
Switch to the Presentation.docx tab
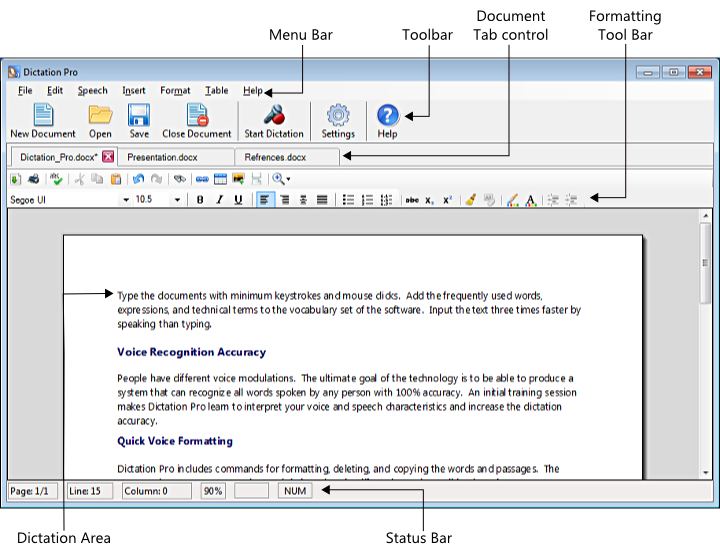coord(176,157)
